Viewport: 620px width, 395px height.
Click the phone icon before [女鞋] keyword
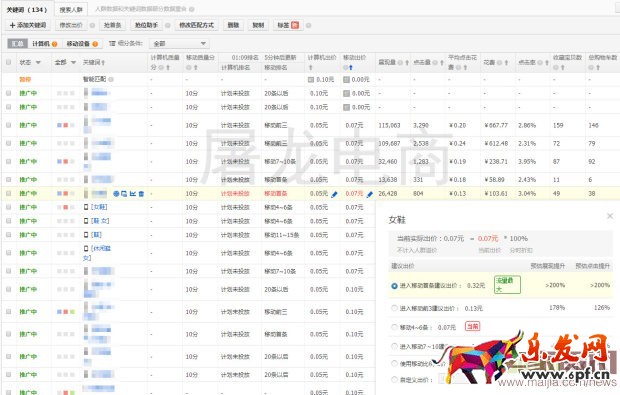[x=86, y=207]
